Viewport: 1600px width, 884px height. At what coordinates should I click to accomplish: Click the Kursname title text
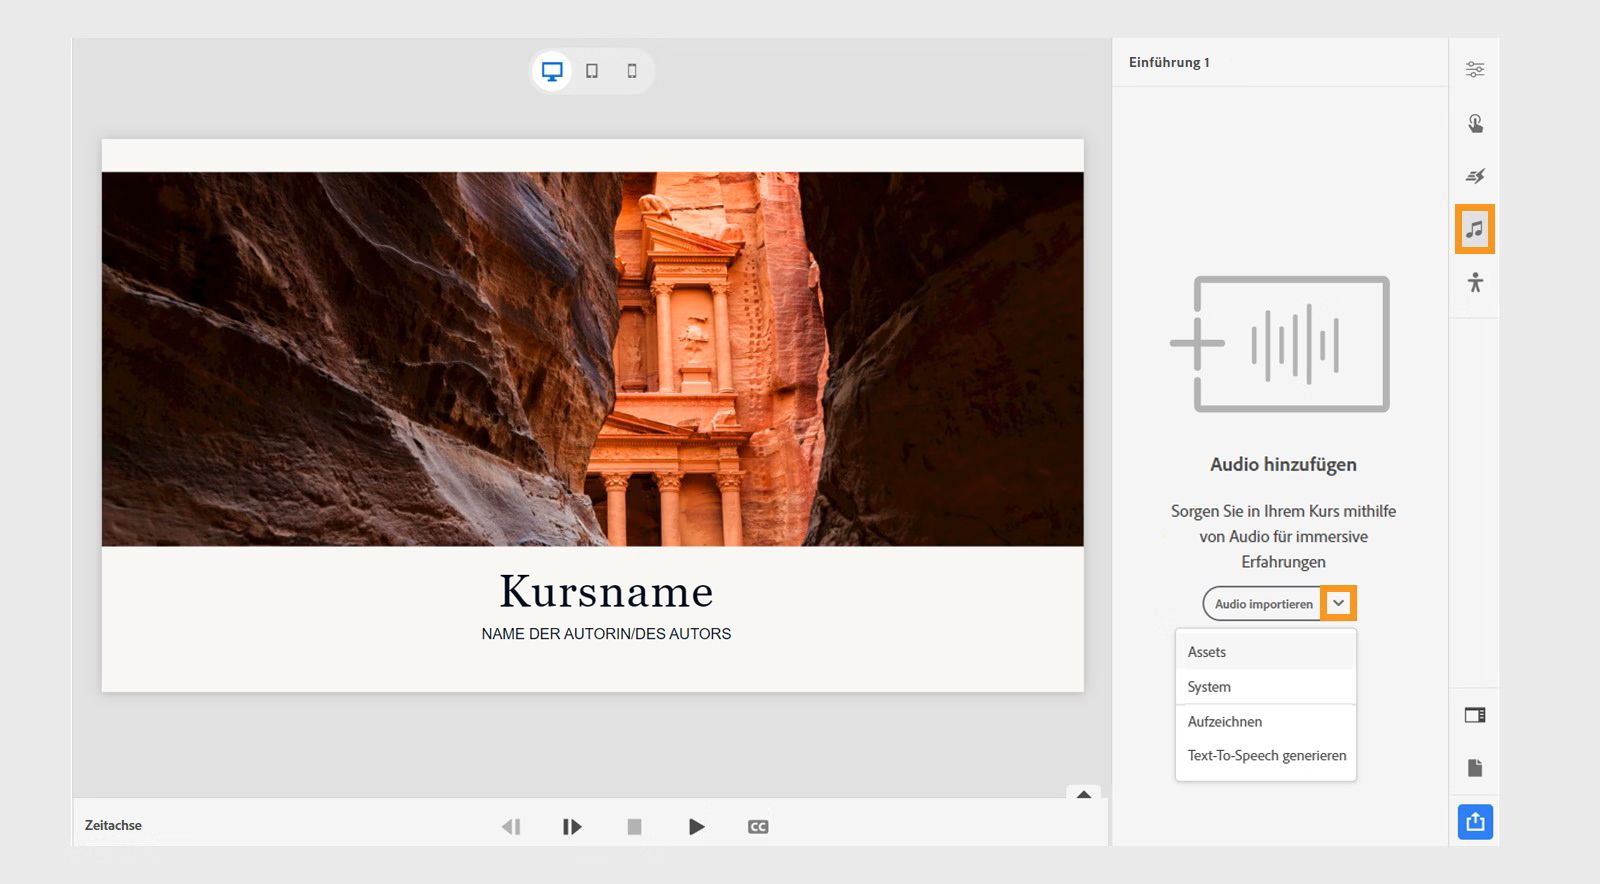tap(606, 592)
